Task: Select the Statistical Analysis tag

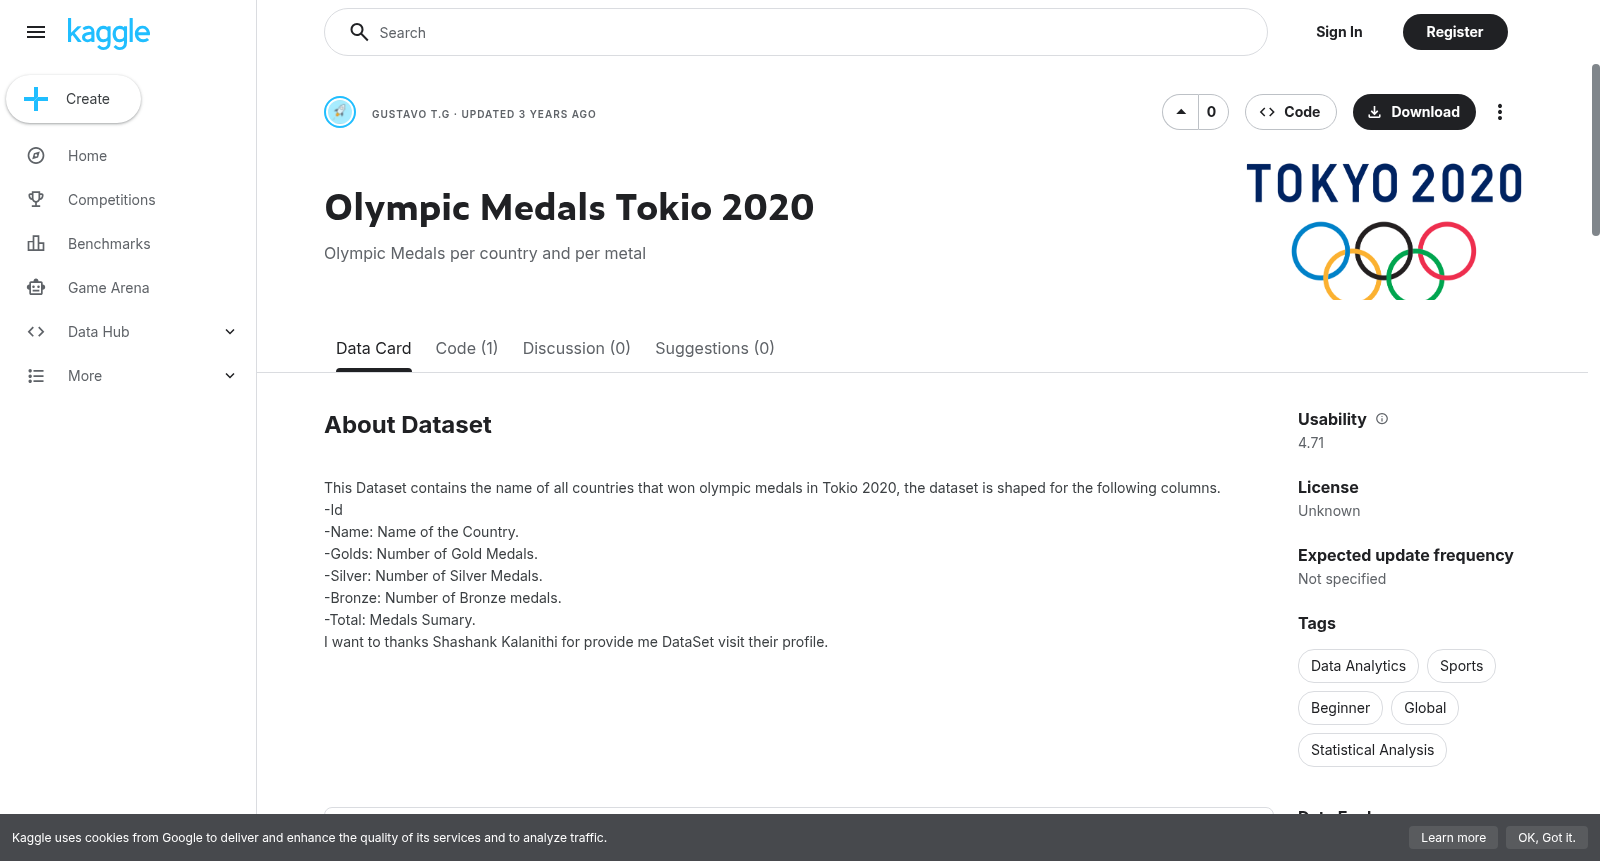Action: (1372, 750)
